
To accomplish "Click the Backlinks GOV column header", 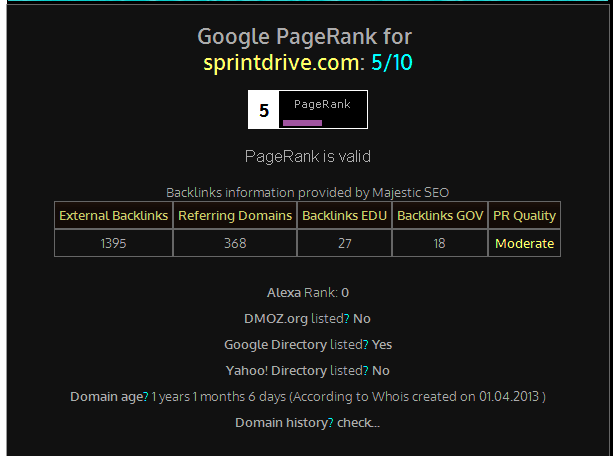I will coord(440,215).
